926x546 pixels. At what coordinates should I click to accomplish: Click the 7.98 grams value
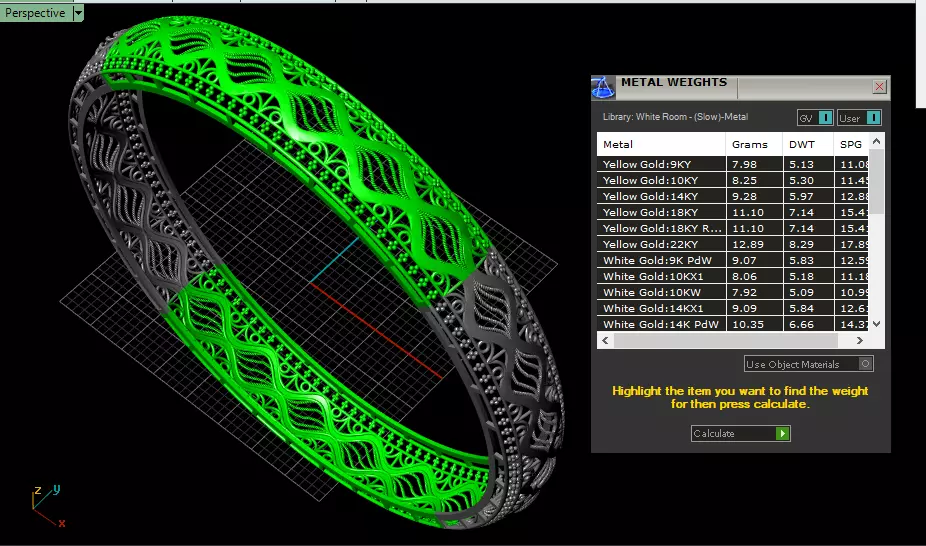(744, 164)
